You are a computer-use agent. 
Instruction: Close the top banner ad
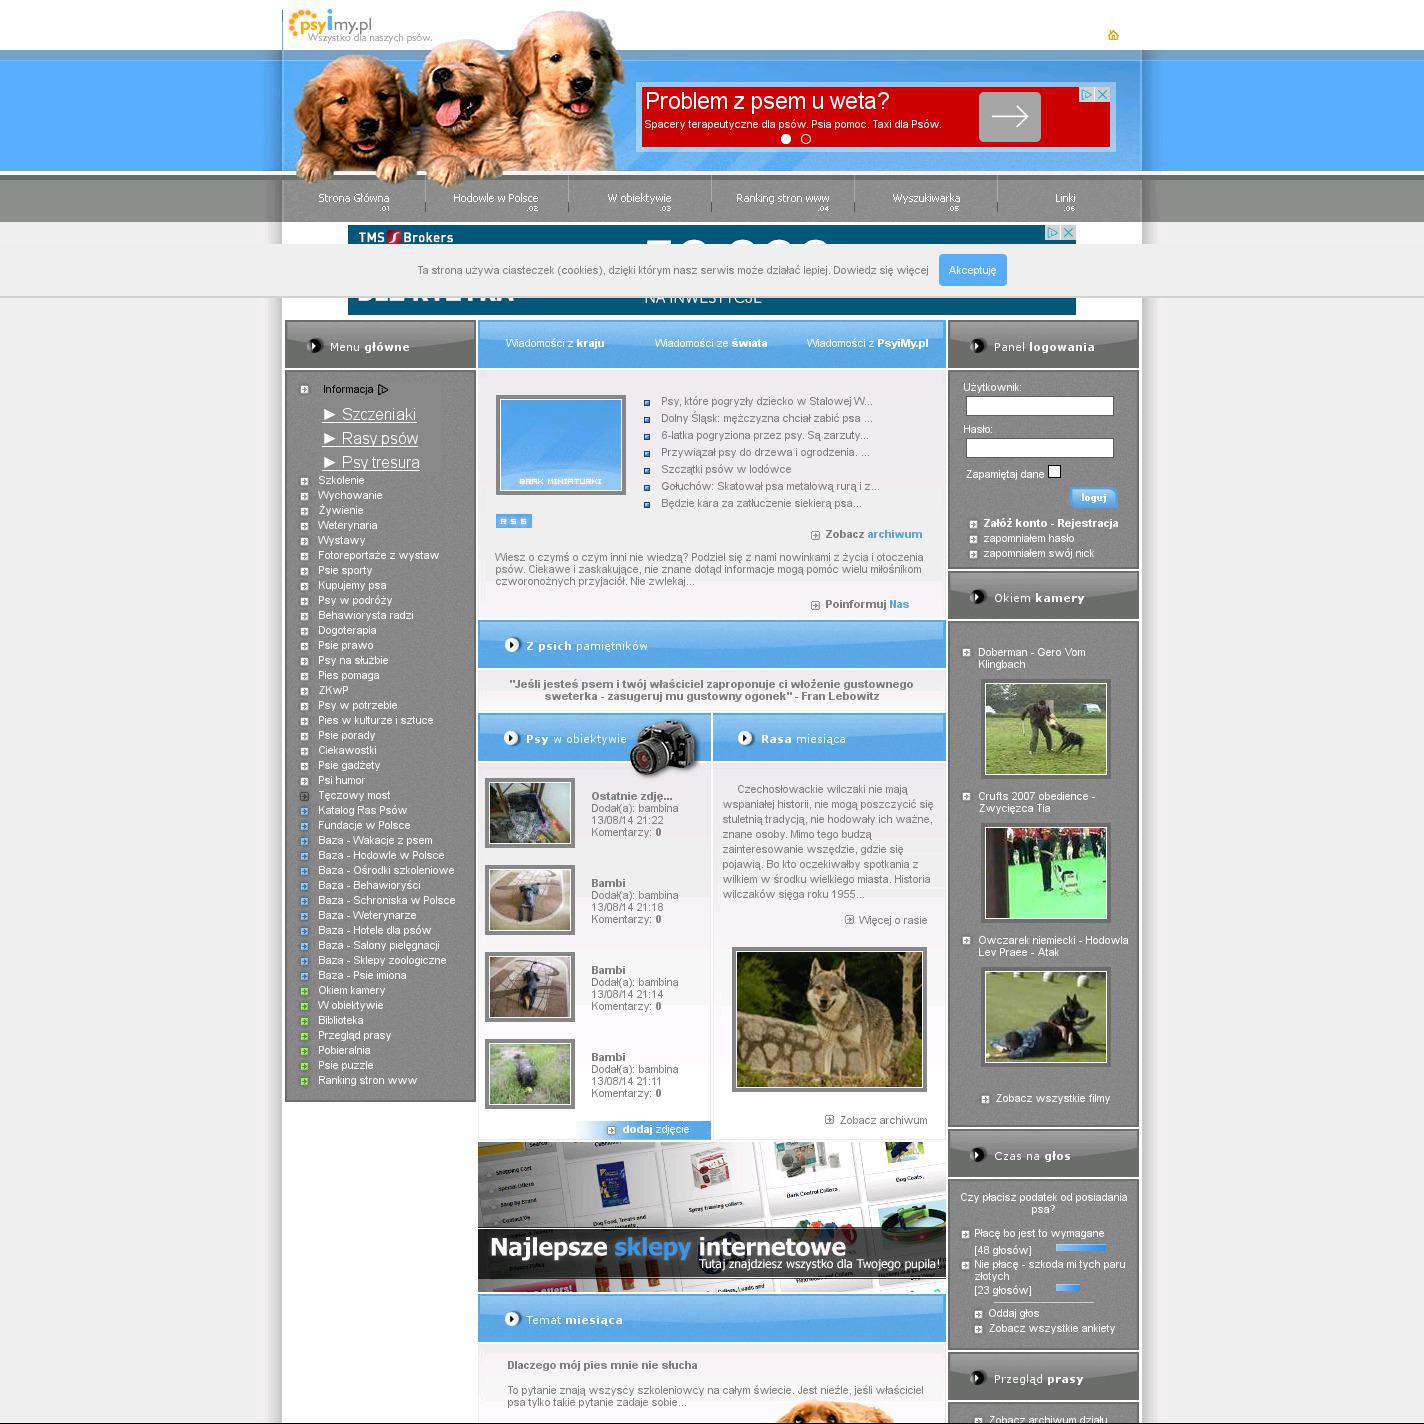pyautogui.click(x=1102, y=94)
